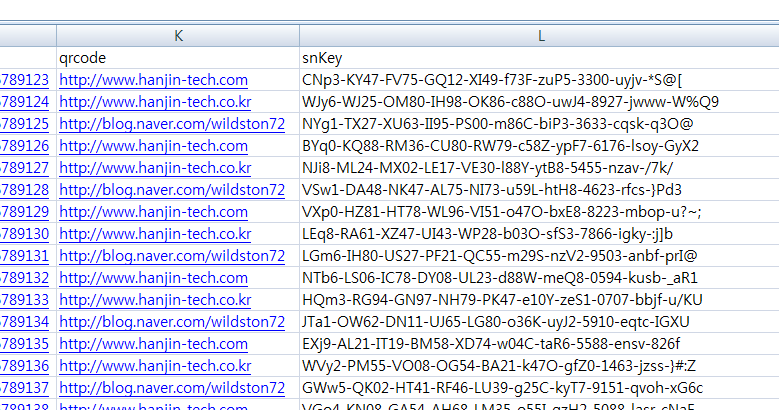Select snKey cell starting with WJy6
Image resolution: width=779 pixels, height=410 pixels.
coord(510,102)
